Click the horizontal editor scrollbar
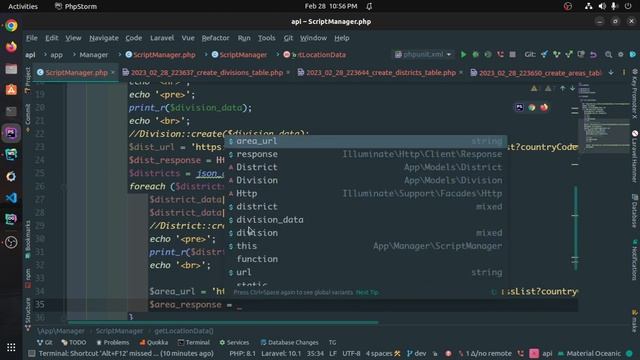This screenshot has width=640, height=360. [222, 322]
